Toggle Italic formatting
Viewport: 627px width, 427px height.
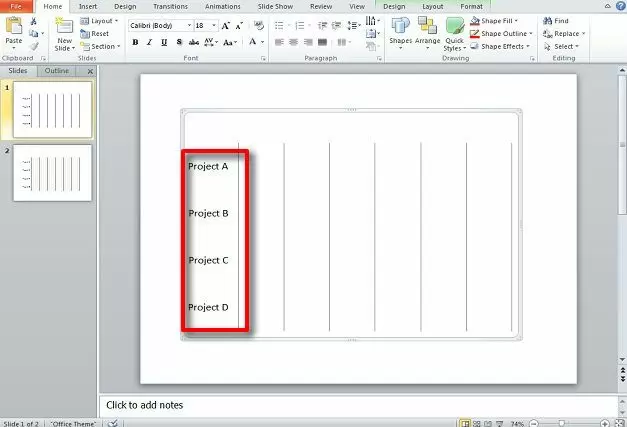(149, 43)
